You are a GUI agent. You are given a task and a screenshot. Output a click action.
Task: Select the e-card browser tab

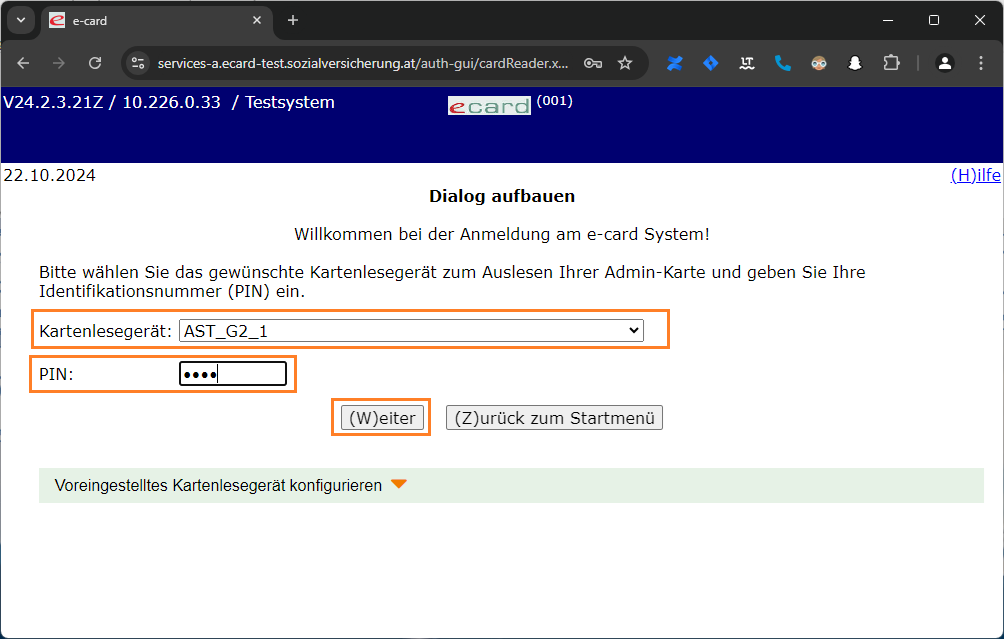(150, 20)
